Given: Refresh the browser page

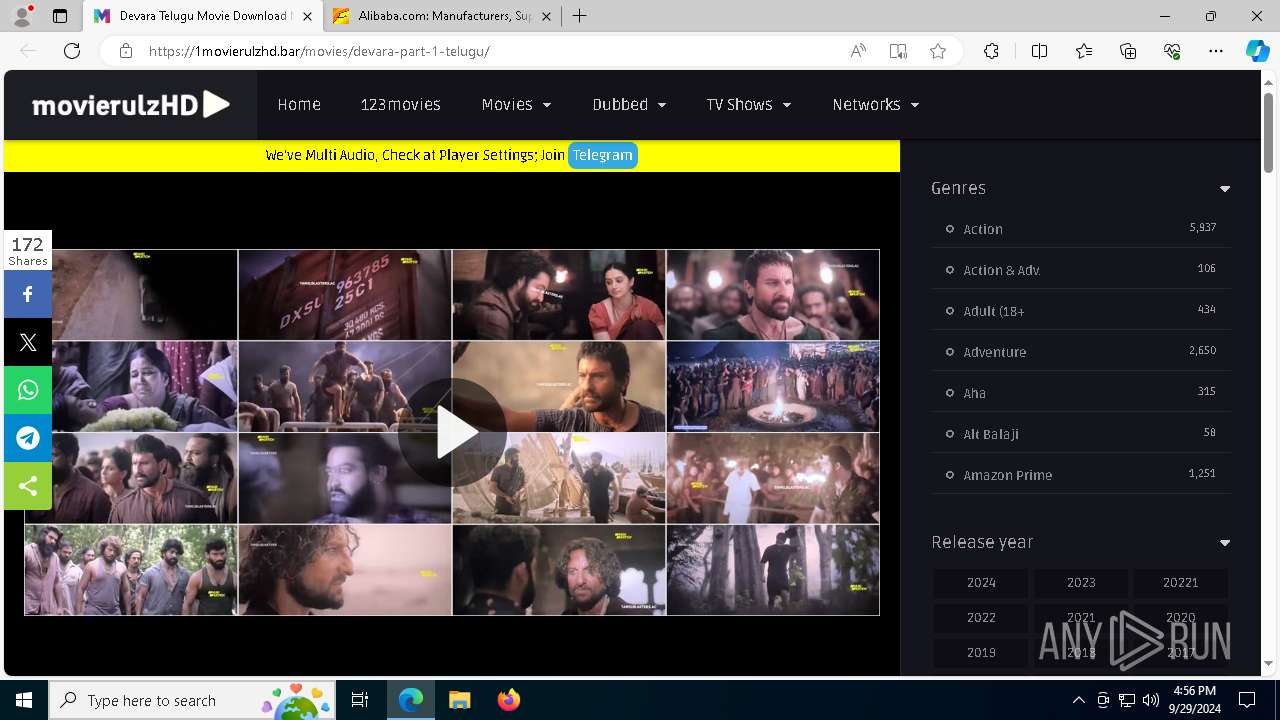Looking at the screenshot, I should coord(72,51).
